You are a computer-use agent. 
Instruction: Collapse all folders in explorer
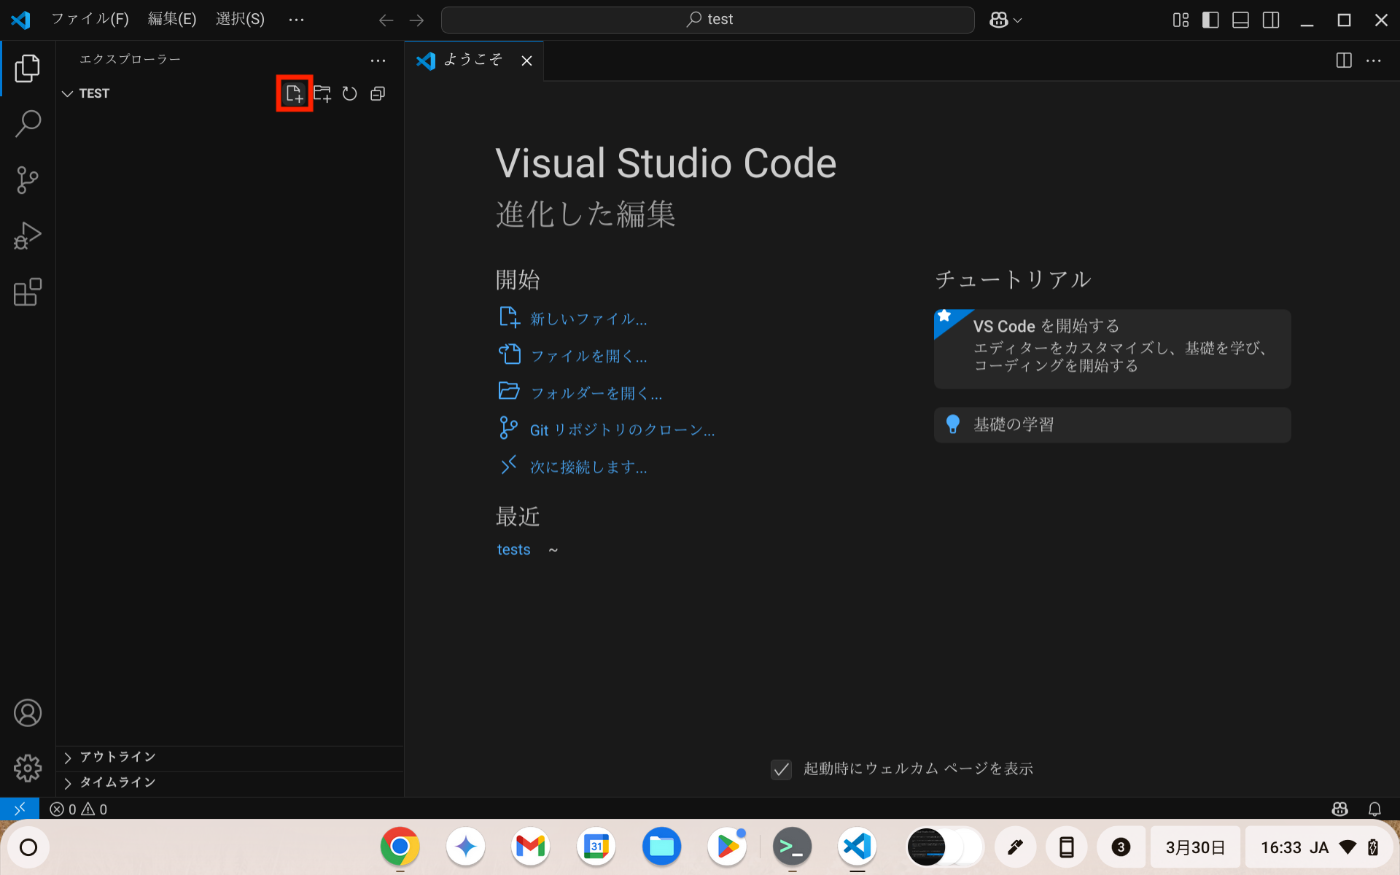click(x=378, y=93)
